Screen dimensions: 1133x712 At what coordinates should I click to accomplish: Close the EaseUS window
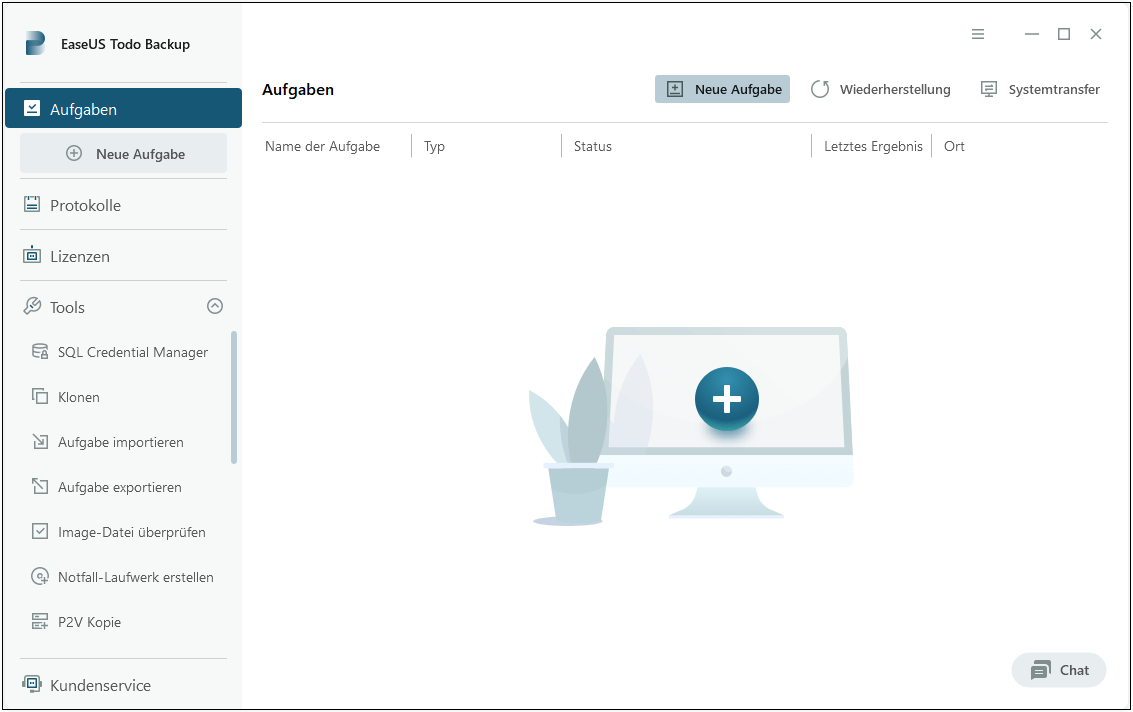coord(1095,34)
